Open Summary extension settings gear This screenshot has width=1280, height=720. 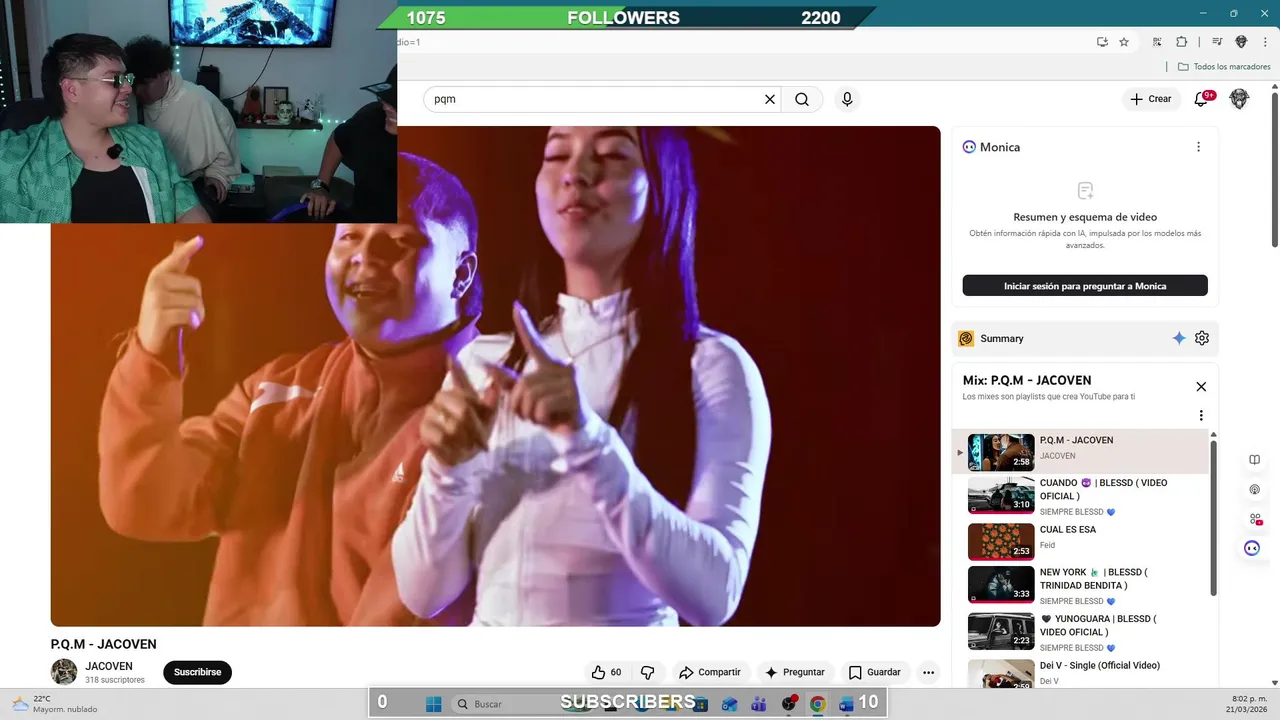pos(1202,338)
